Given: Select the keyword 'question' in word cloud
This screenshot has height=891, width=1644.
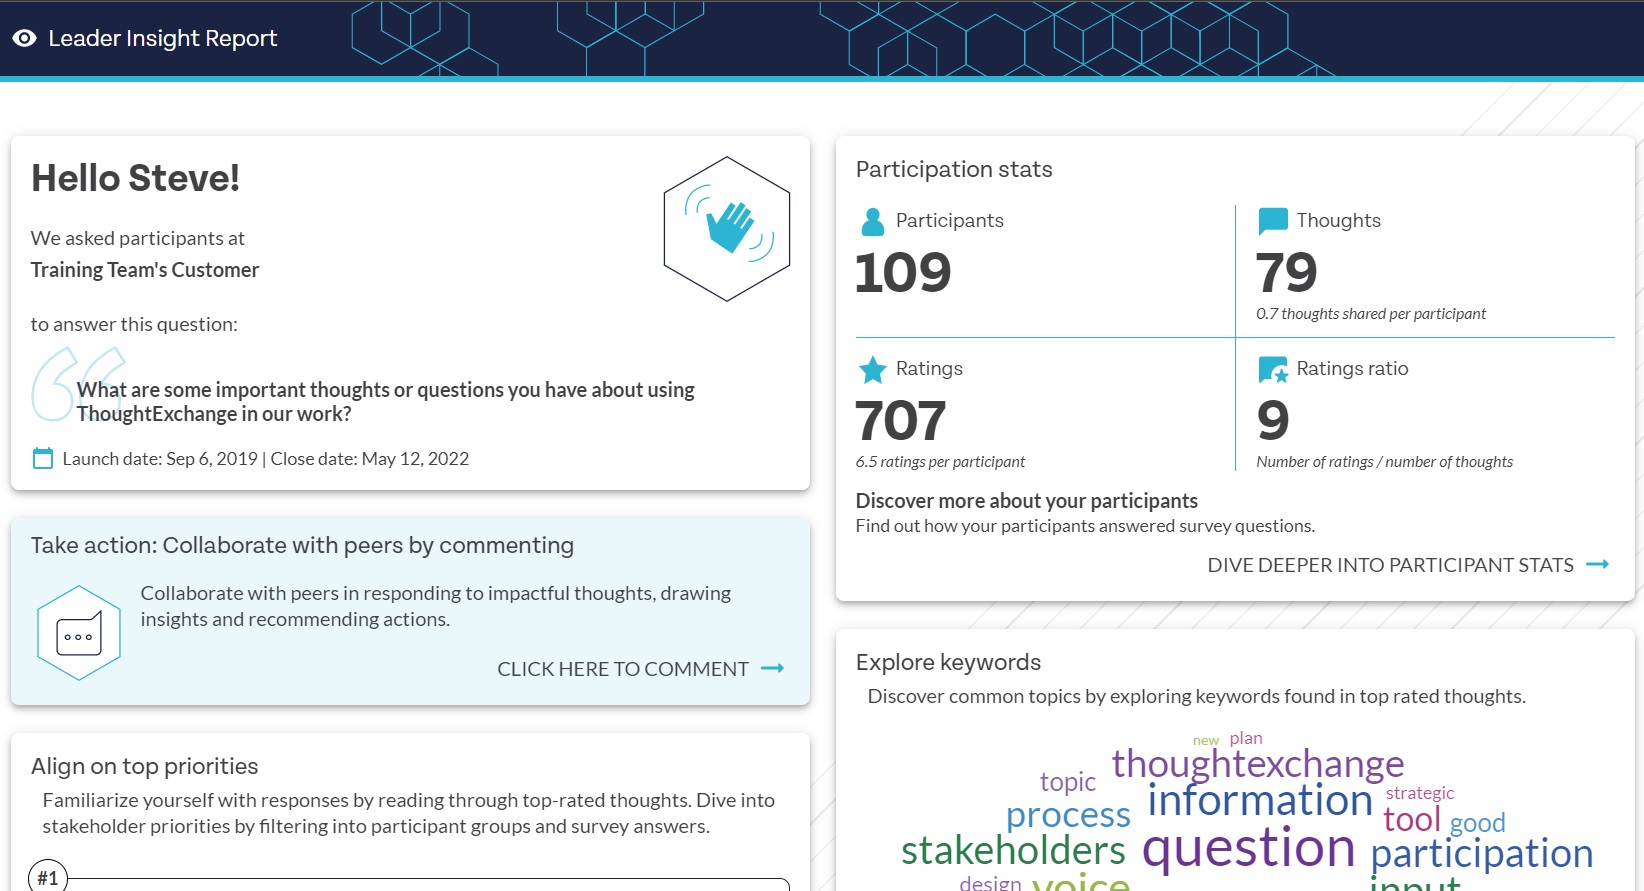Looking at the screenshot, I should tap(1249, 848).
